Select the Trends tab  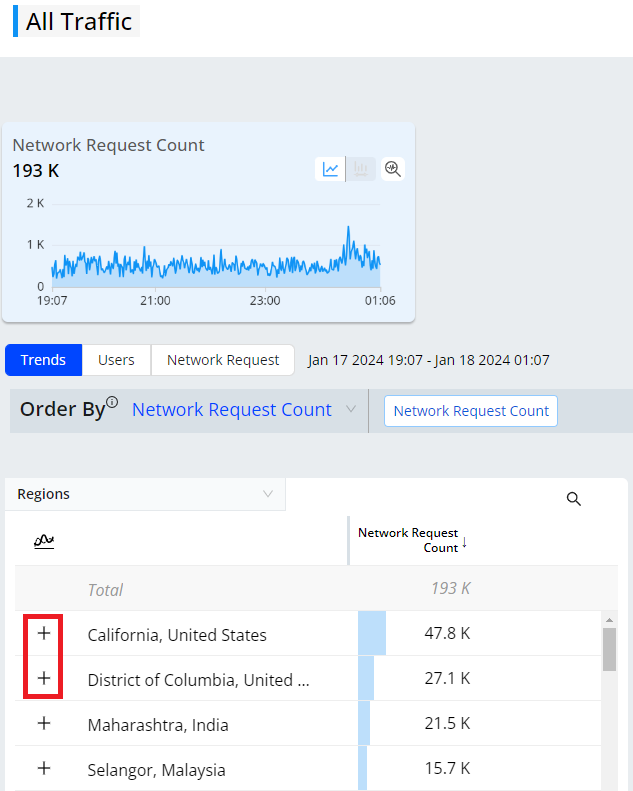click(43, 360)
